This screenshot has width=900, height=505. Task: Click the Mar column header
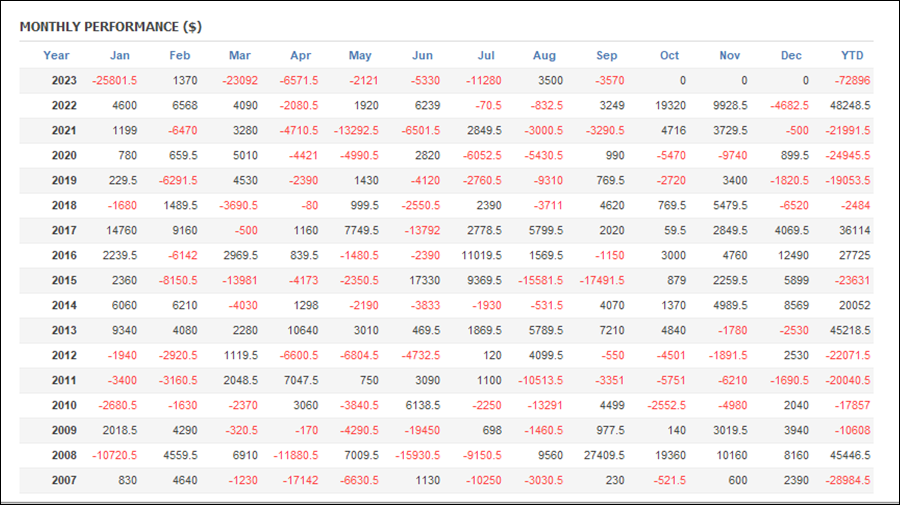[x=240, y=56]
